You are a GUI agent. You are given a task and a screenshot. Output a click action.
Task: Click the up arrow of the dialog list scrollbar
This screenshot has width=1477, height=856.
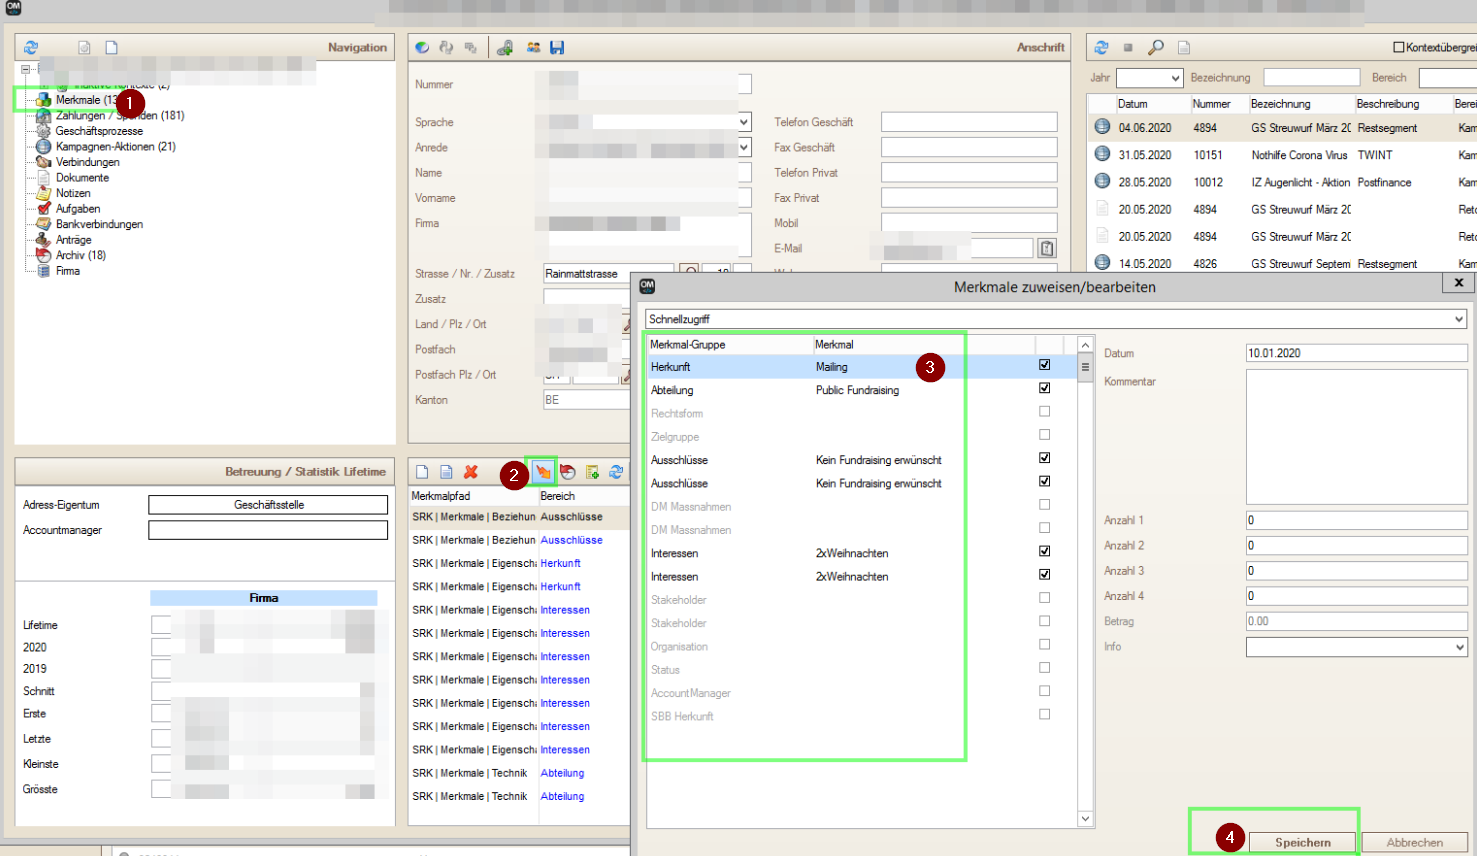click(x=1085, y=345)
